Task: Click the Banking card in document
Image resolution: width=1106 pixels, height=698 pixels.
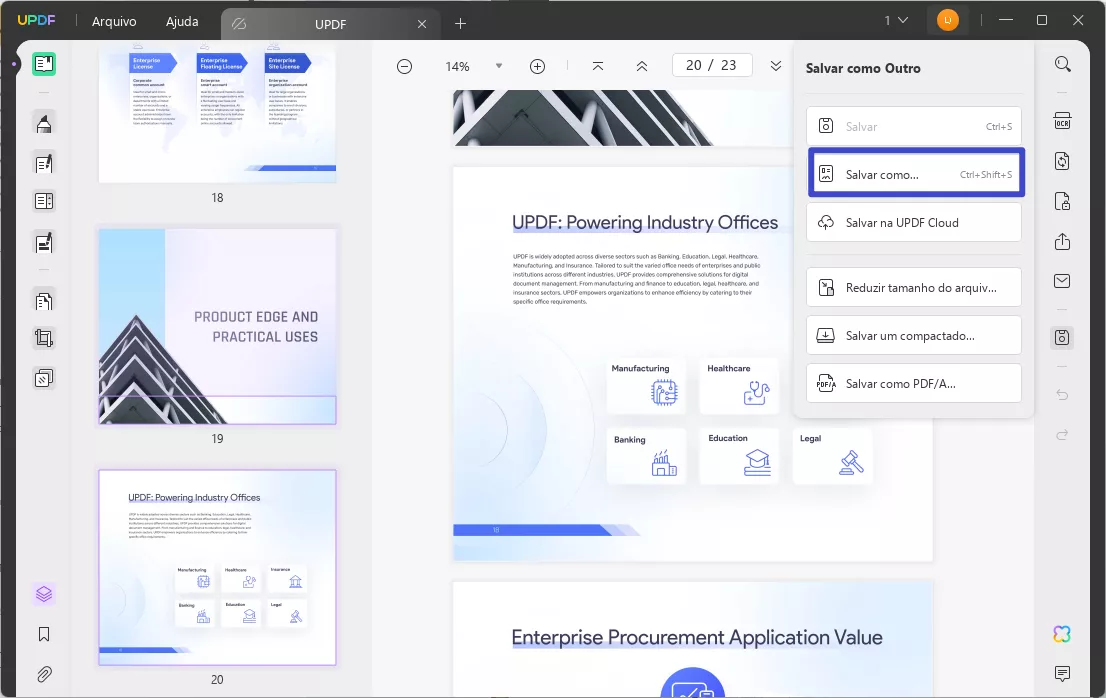Action: 646,455
